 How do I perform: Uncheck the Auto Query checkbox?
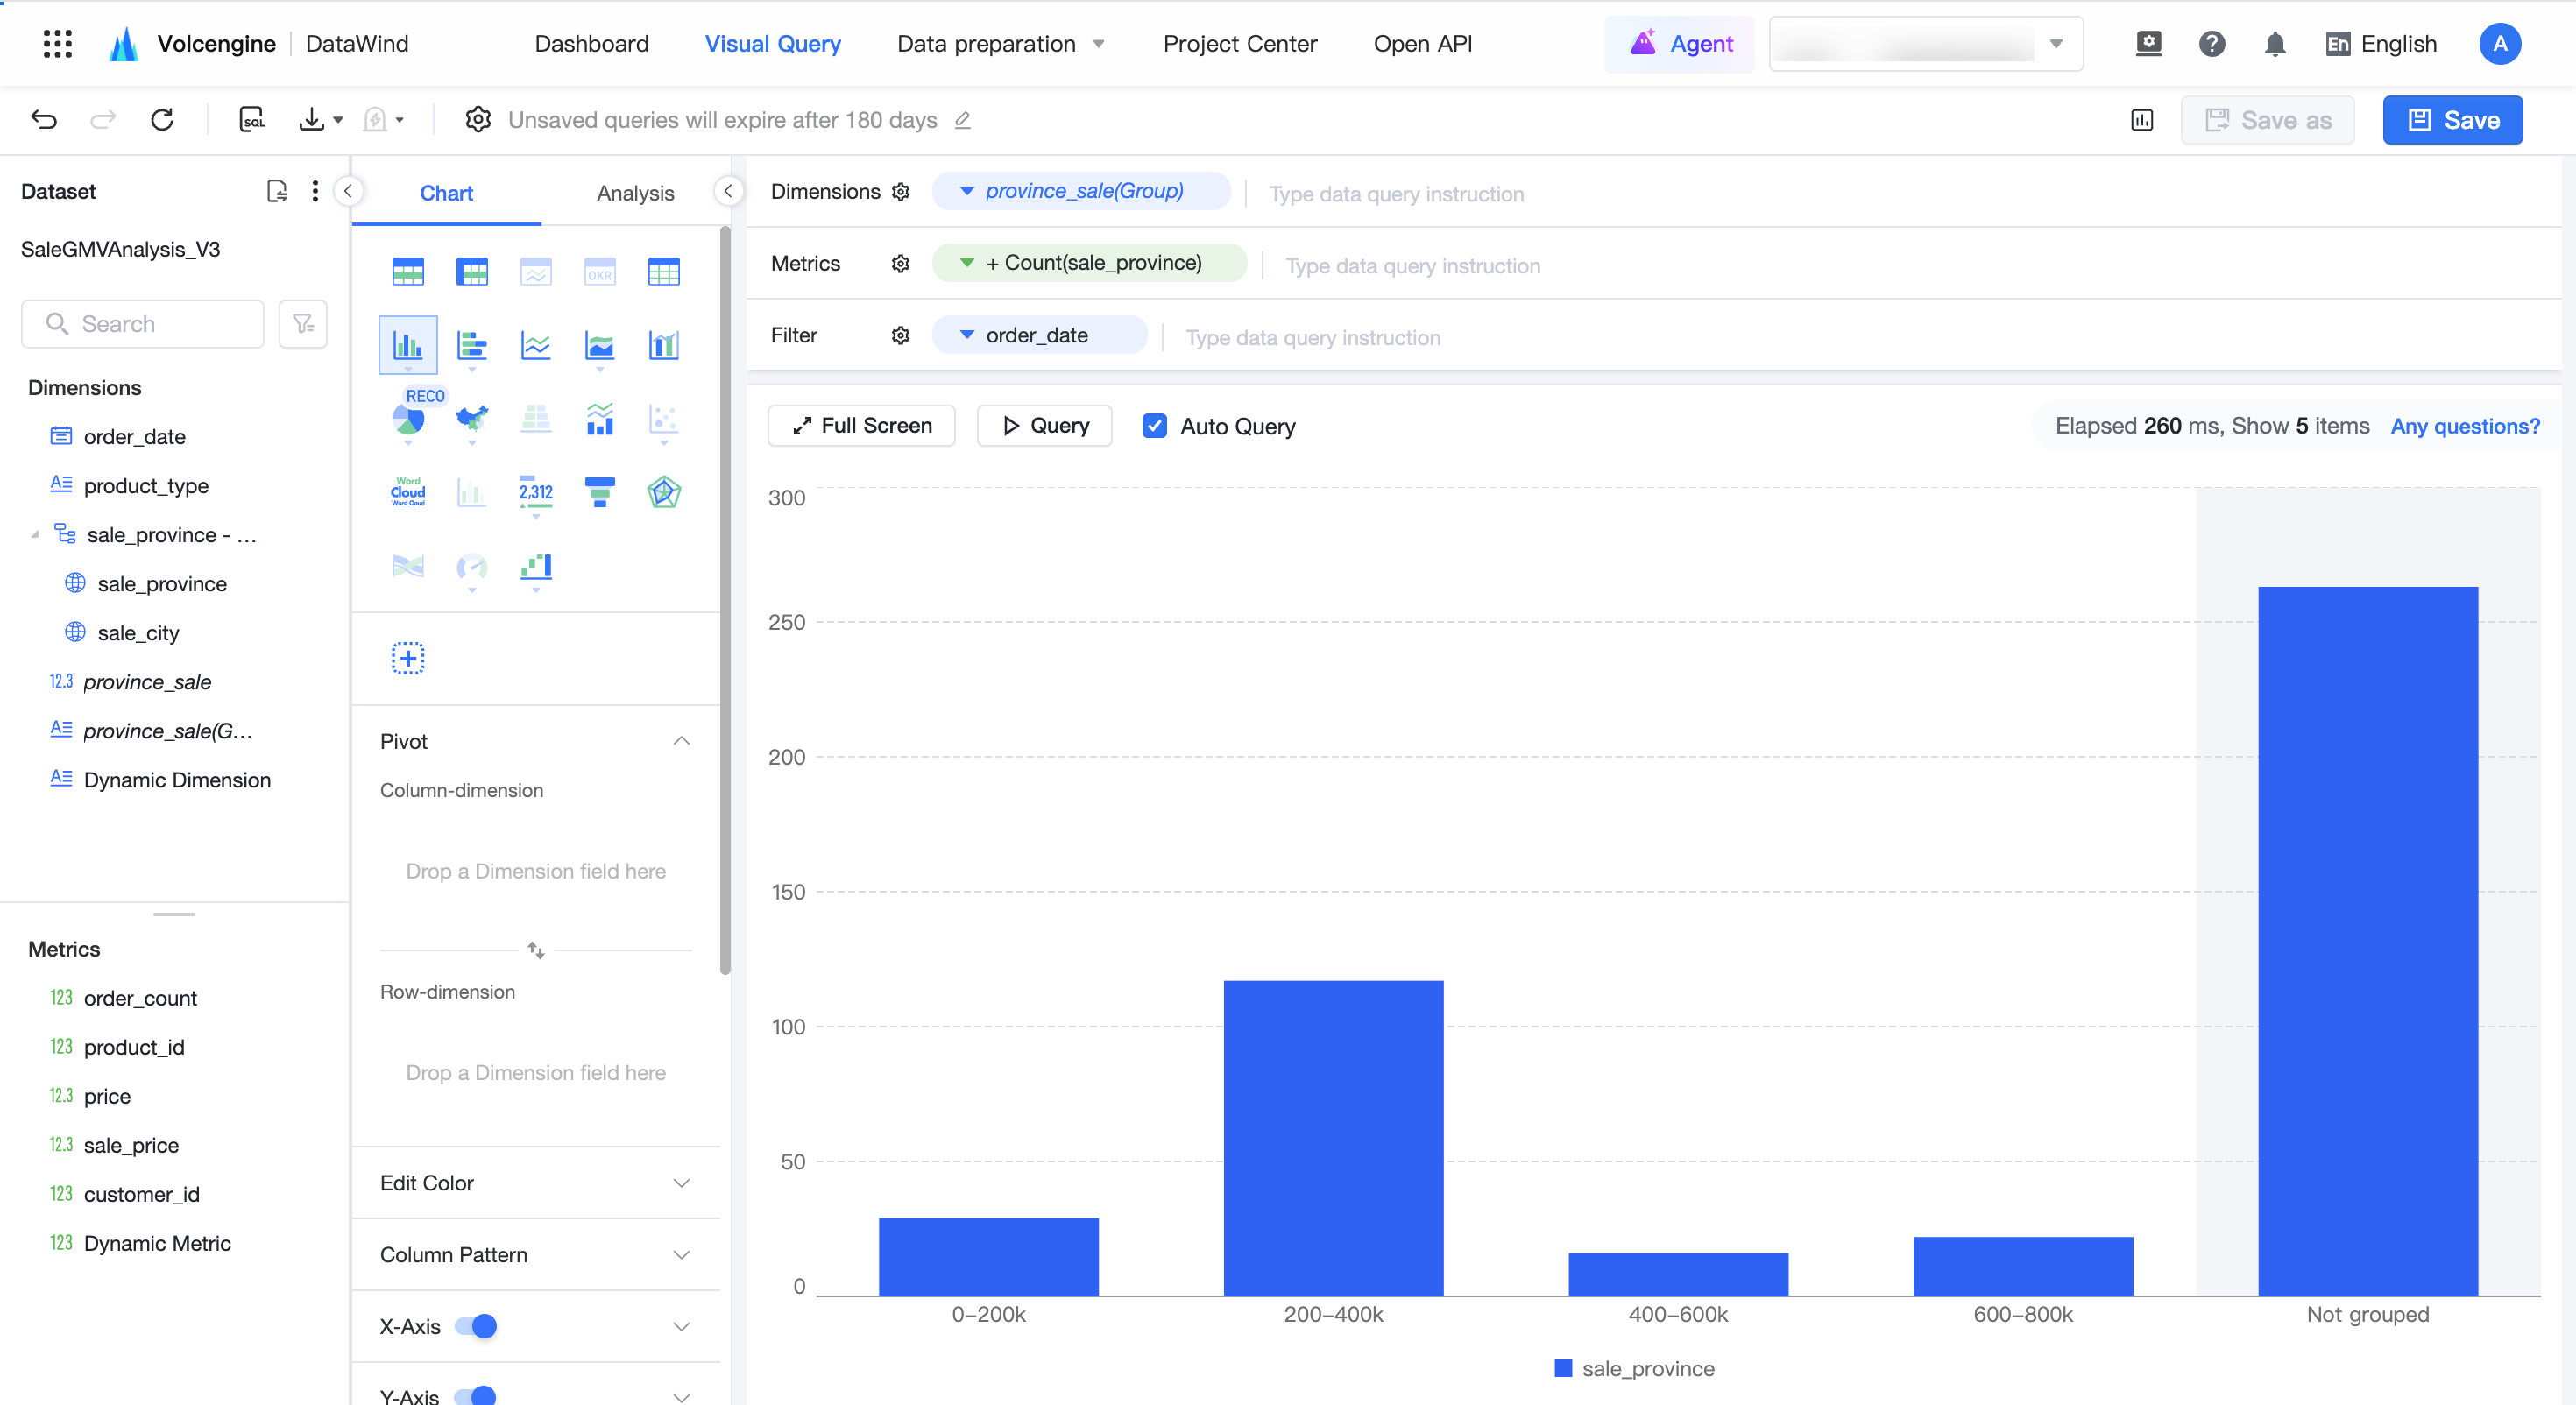coord(1154,426)
